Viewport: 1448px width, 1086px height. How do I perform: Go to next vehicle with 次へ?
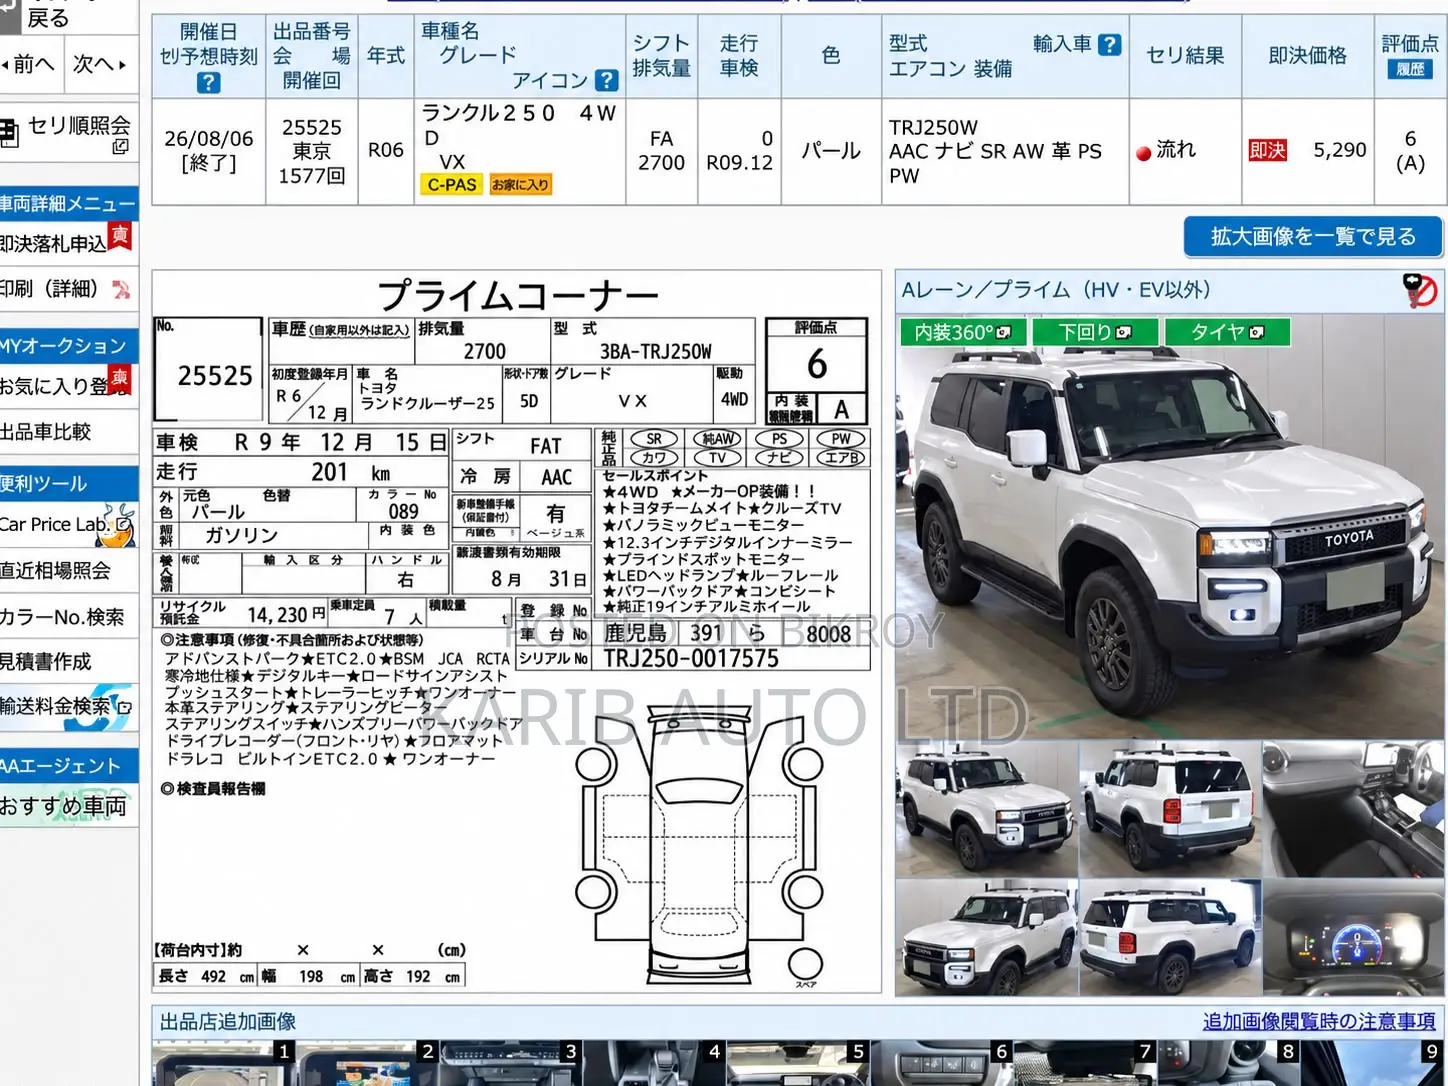point(99,65)
